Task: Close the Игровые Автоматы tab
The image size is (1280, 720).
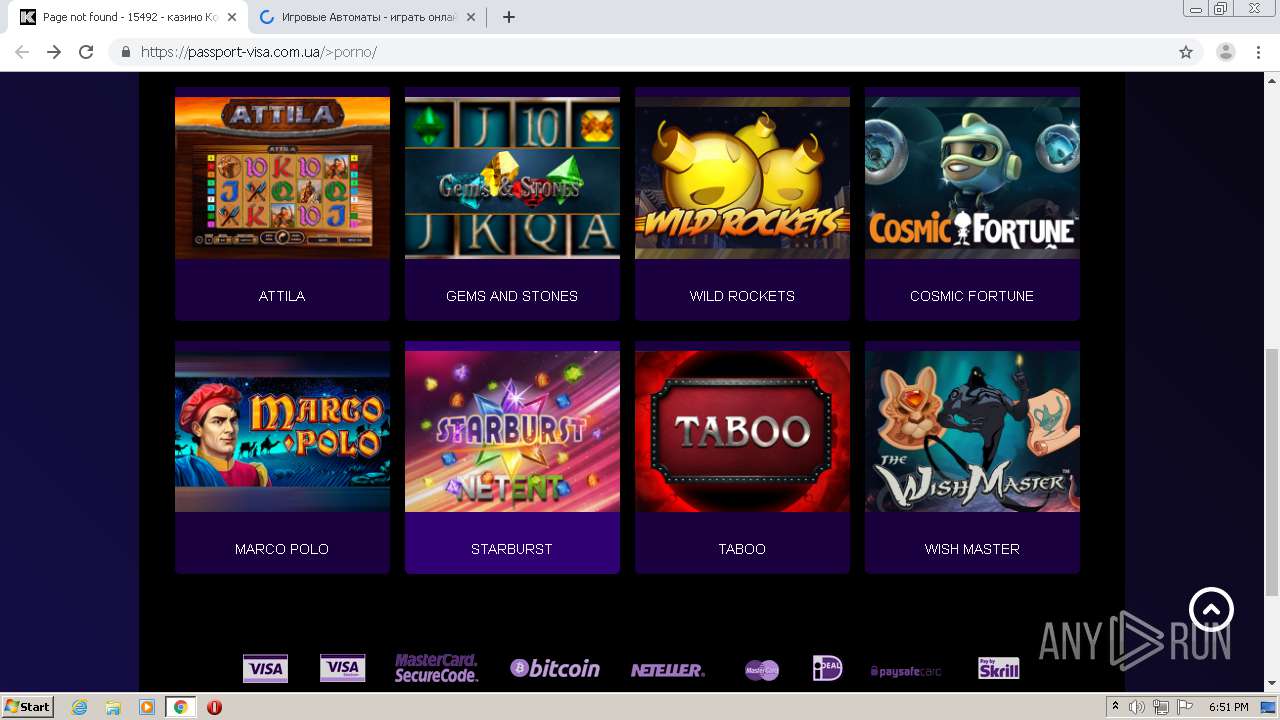Action: pyautogui.click(x=472, y=17)
